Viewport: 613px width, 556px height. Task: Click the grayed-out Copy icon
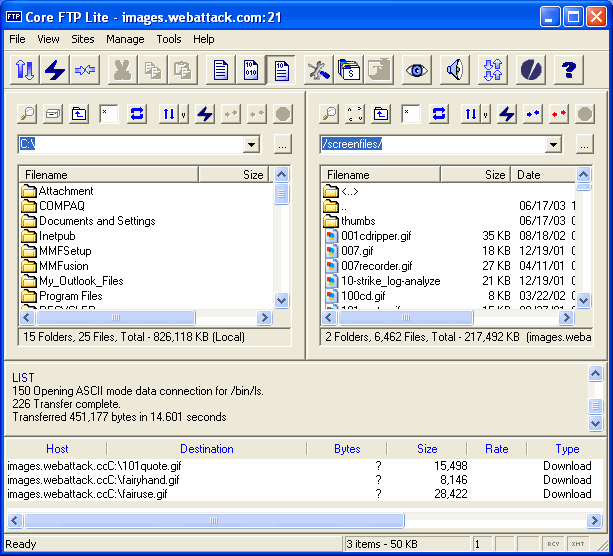pyautogui.click(x=152, y=70)
